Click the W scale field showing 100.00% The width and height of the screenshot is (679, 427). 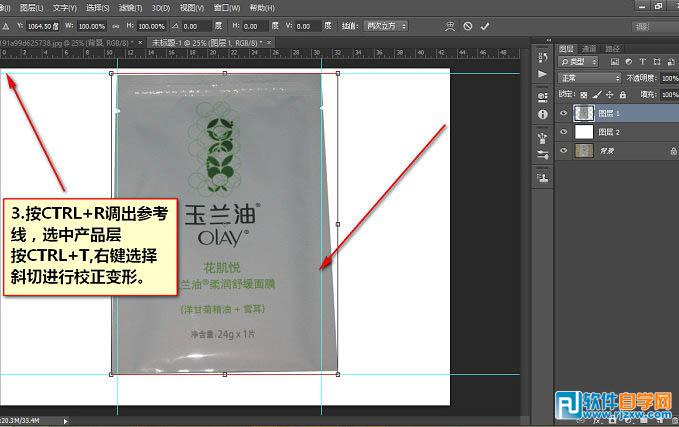[92, 26]
